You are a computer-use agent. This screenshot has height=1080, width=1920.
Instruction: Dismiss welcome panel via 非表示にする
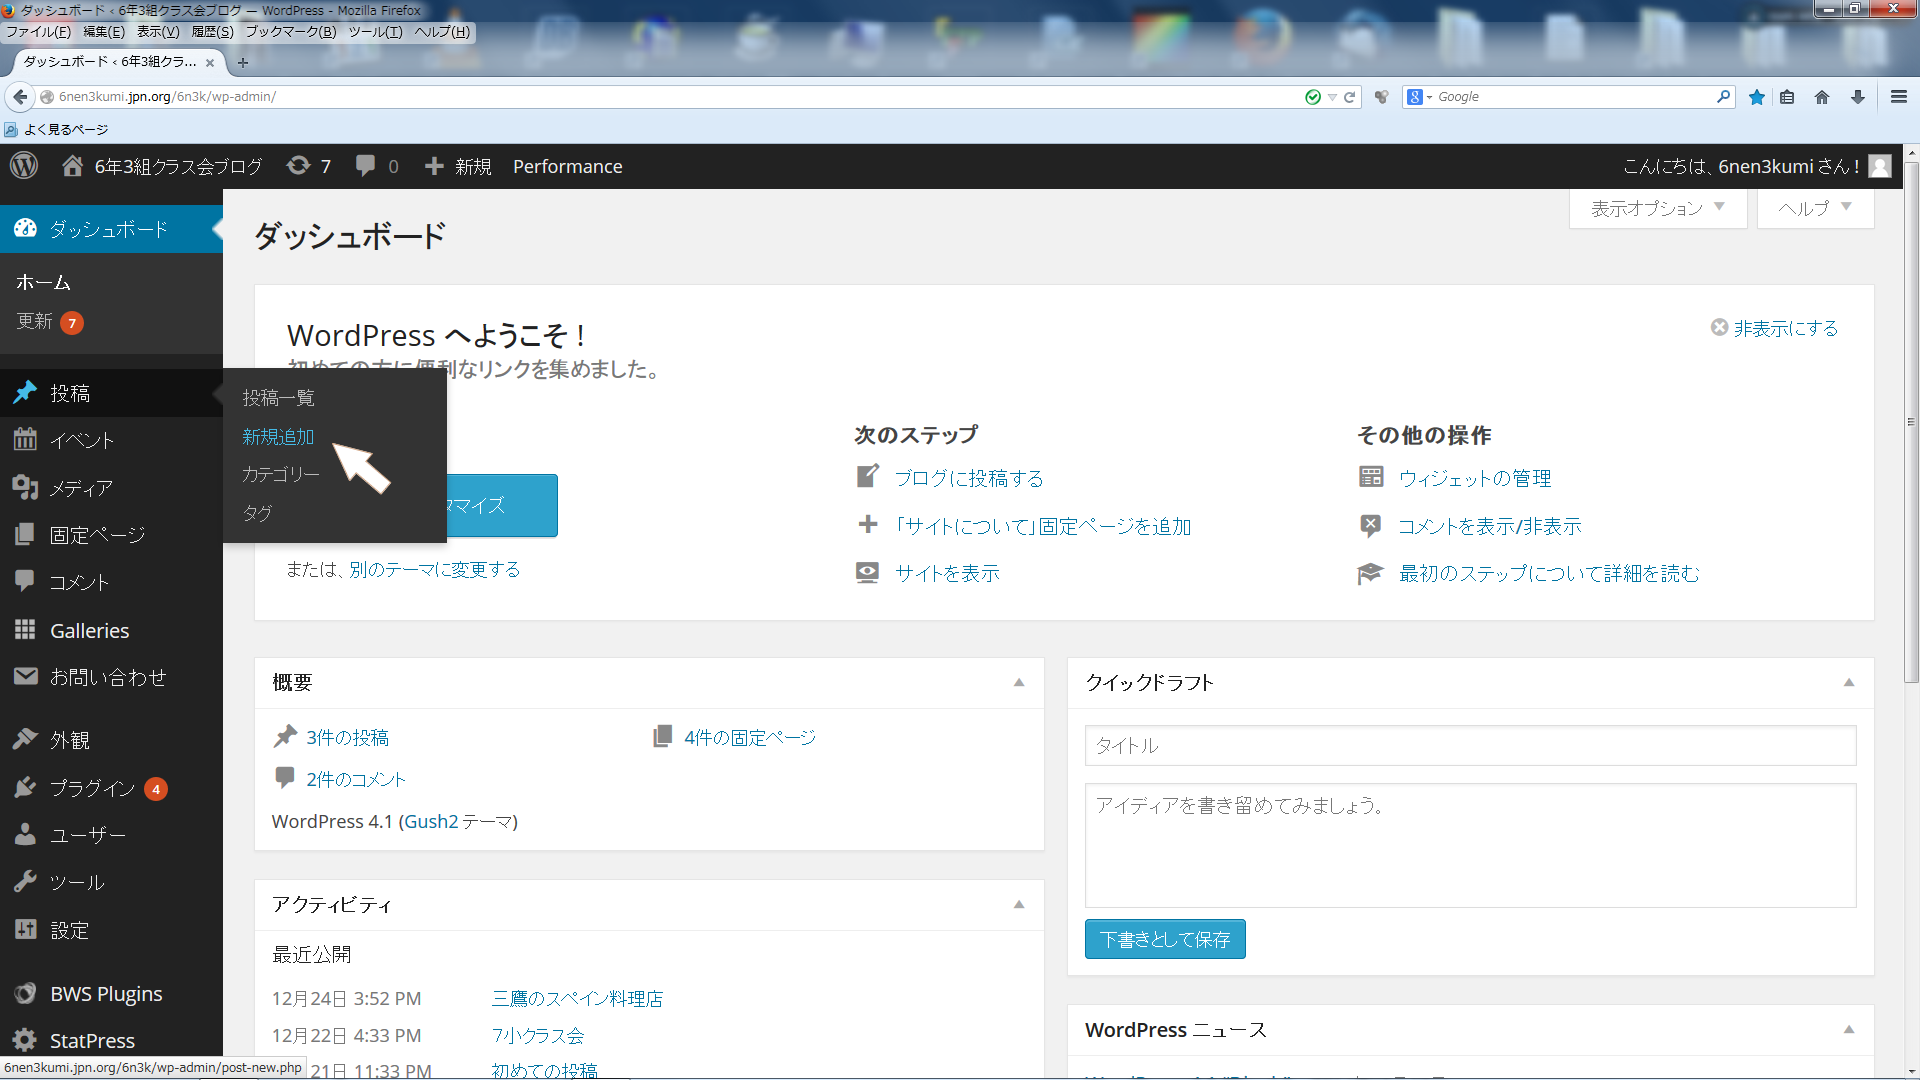(x=1775, y=328)
